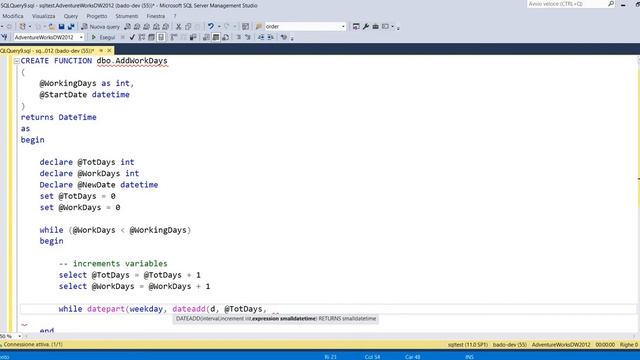Screen dimensions: 640x360
Task: Open the Progetto menu
Action: point(97,16)
